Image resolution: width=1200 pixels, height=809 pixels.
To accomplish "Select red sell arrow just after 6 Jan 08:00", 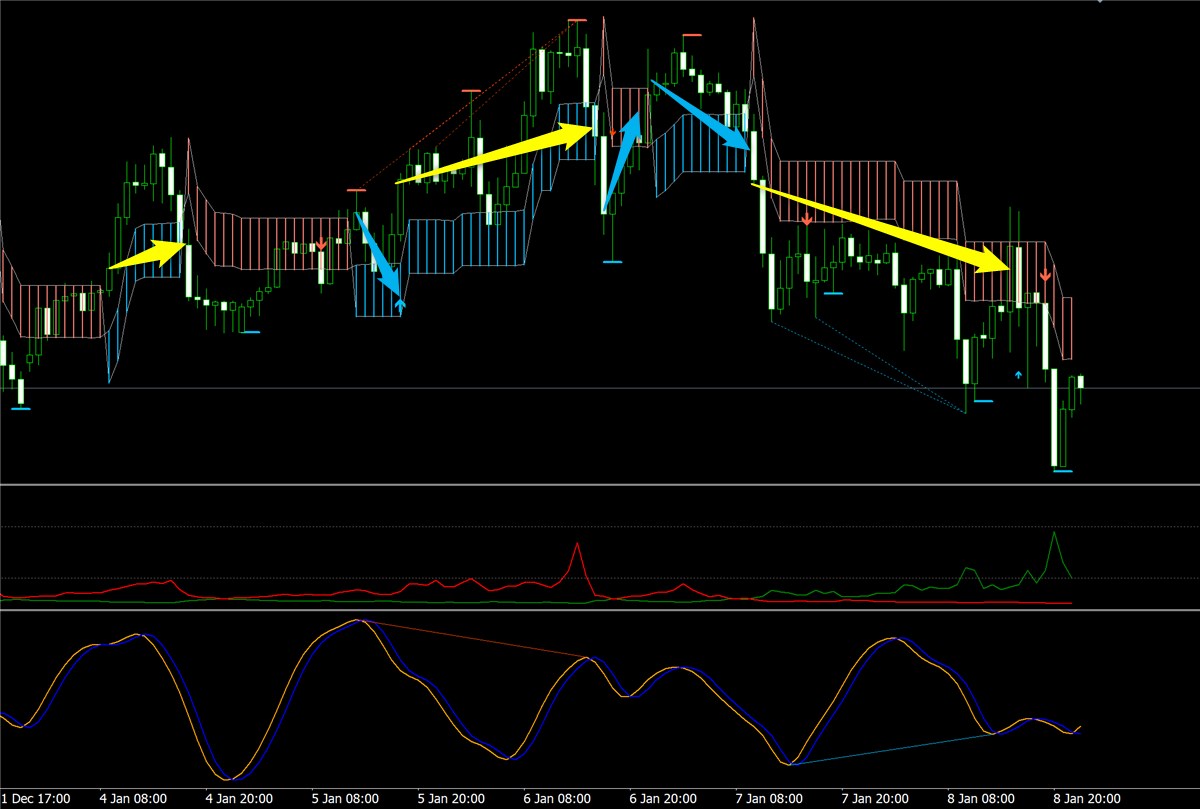I will [612, 131].
